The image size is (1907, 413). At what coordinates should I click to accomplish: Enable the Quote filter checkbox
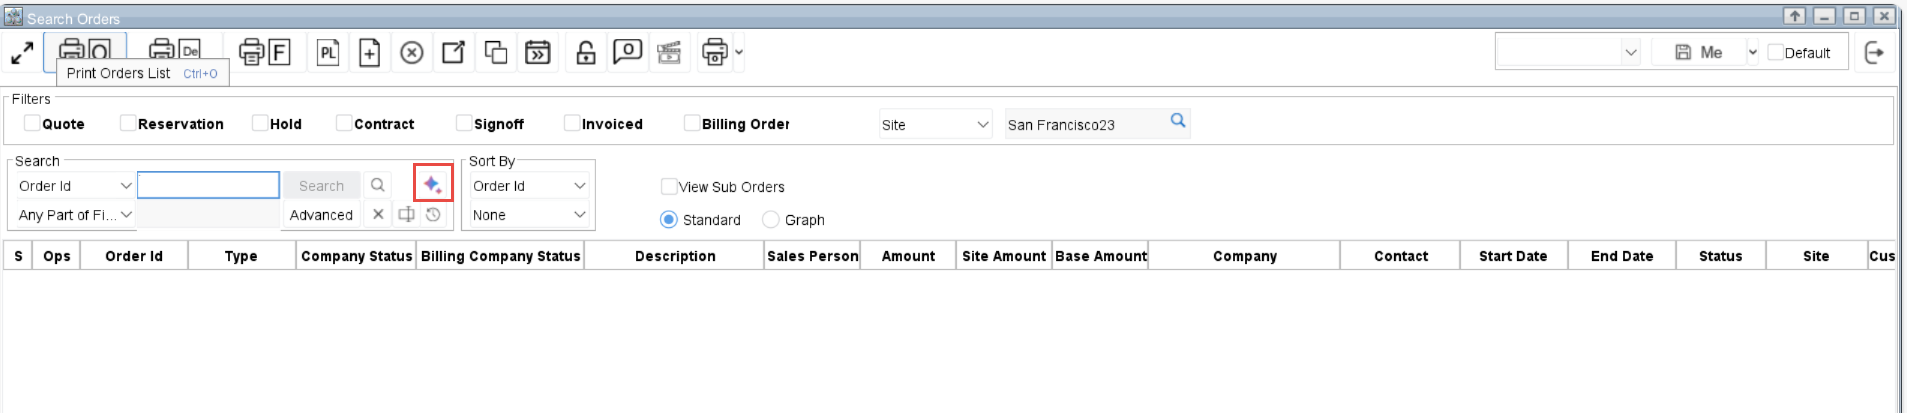tap(32, 123)
